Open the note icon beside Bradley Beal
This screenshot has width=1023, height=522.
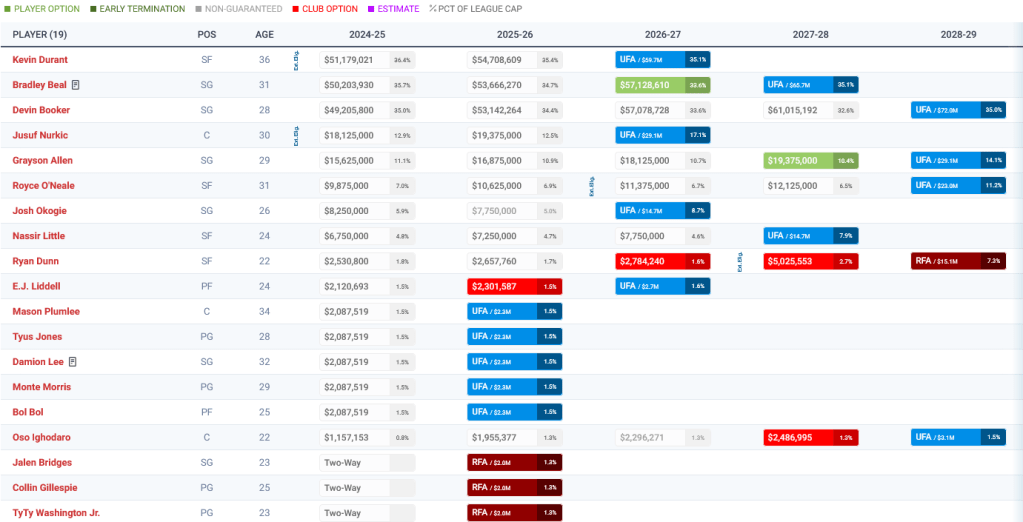(75, 85)
